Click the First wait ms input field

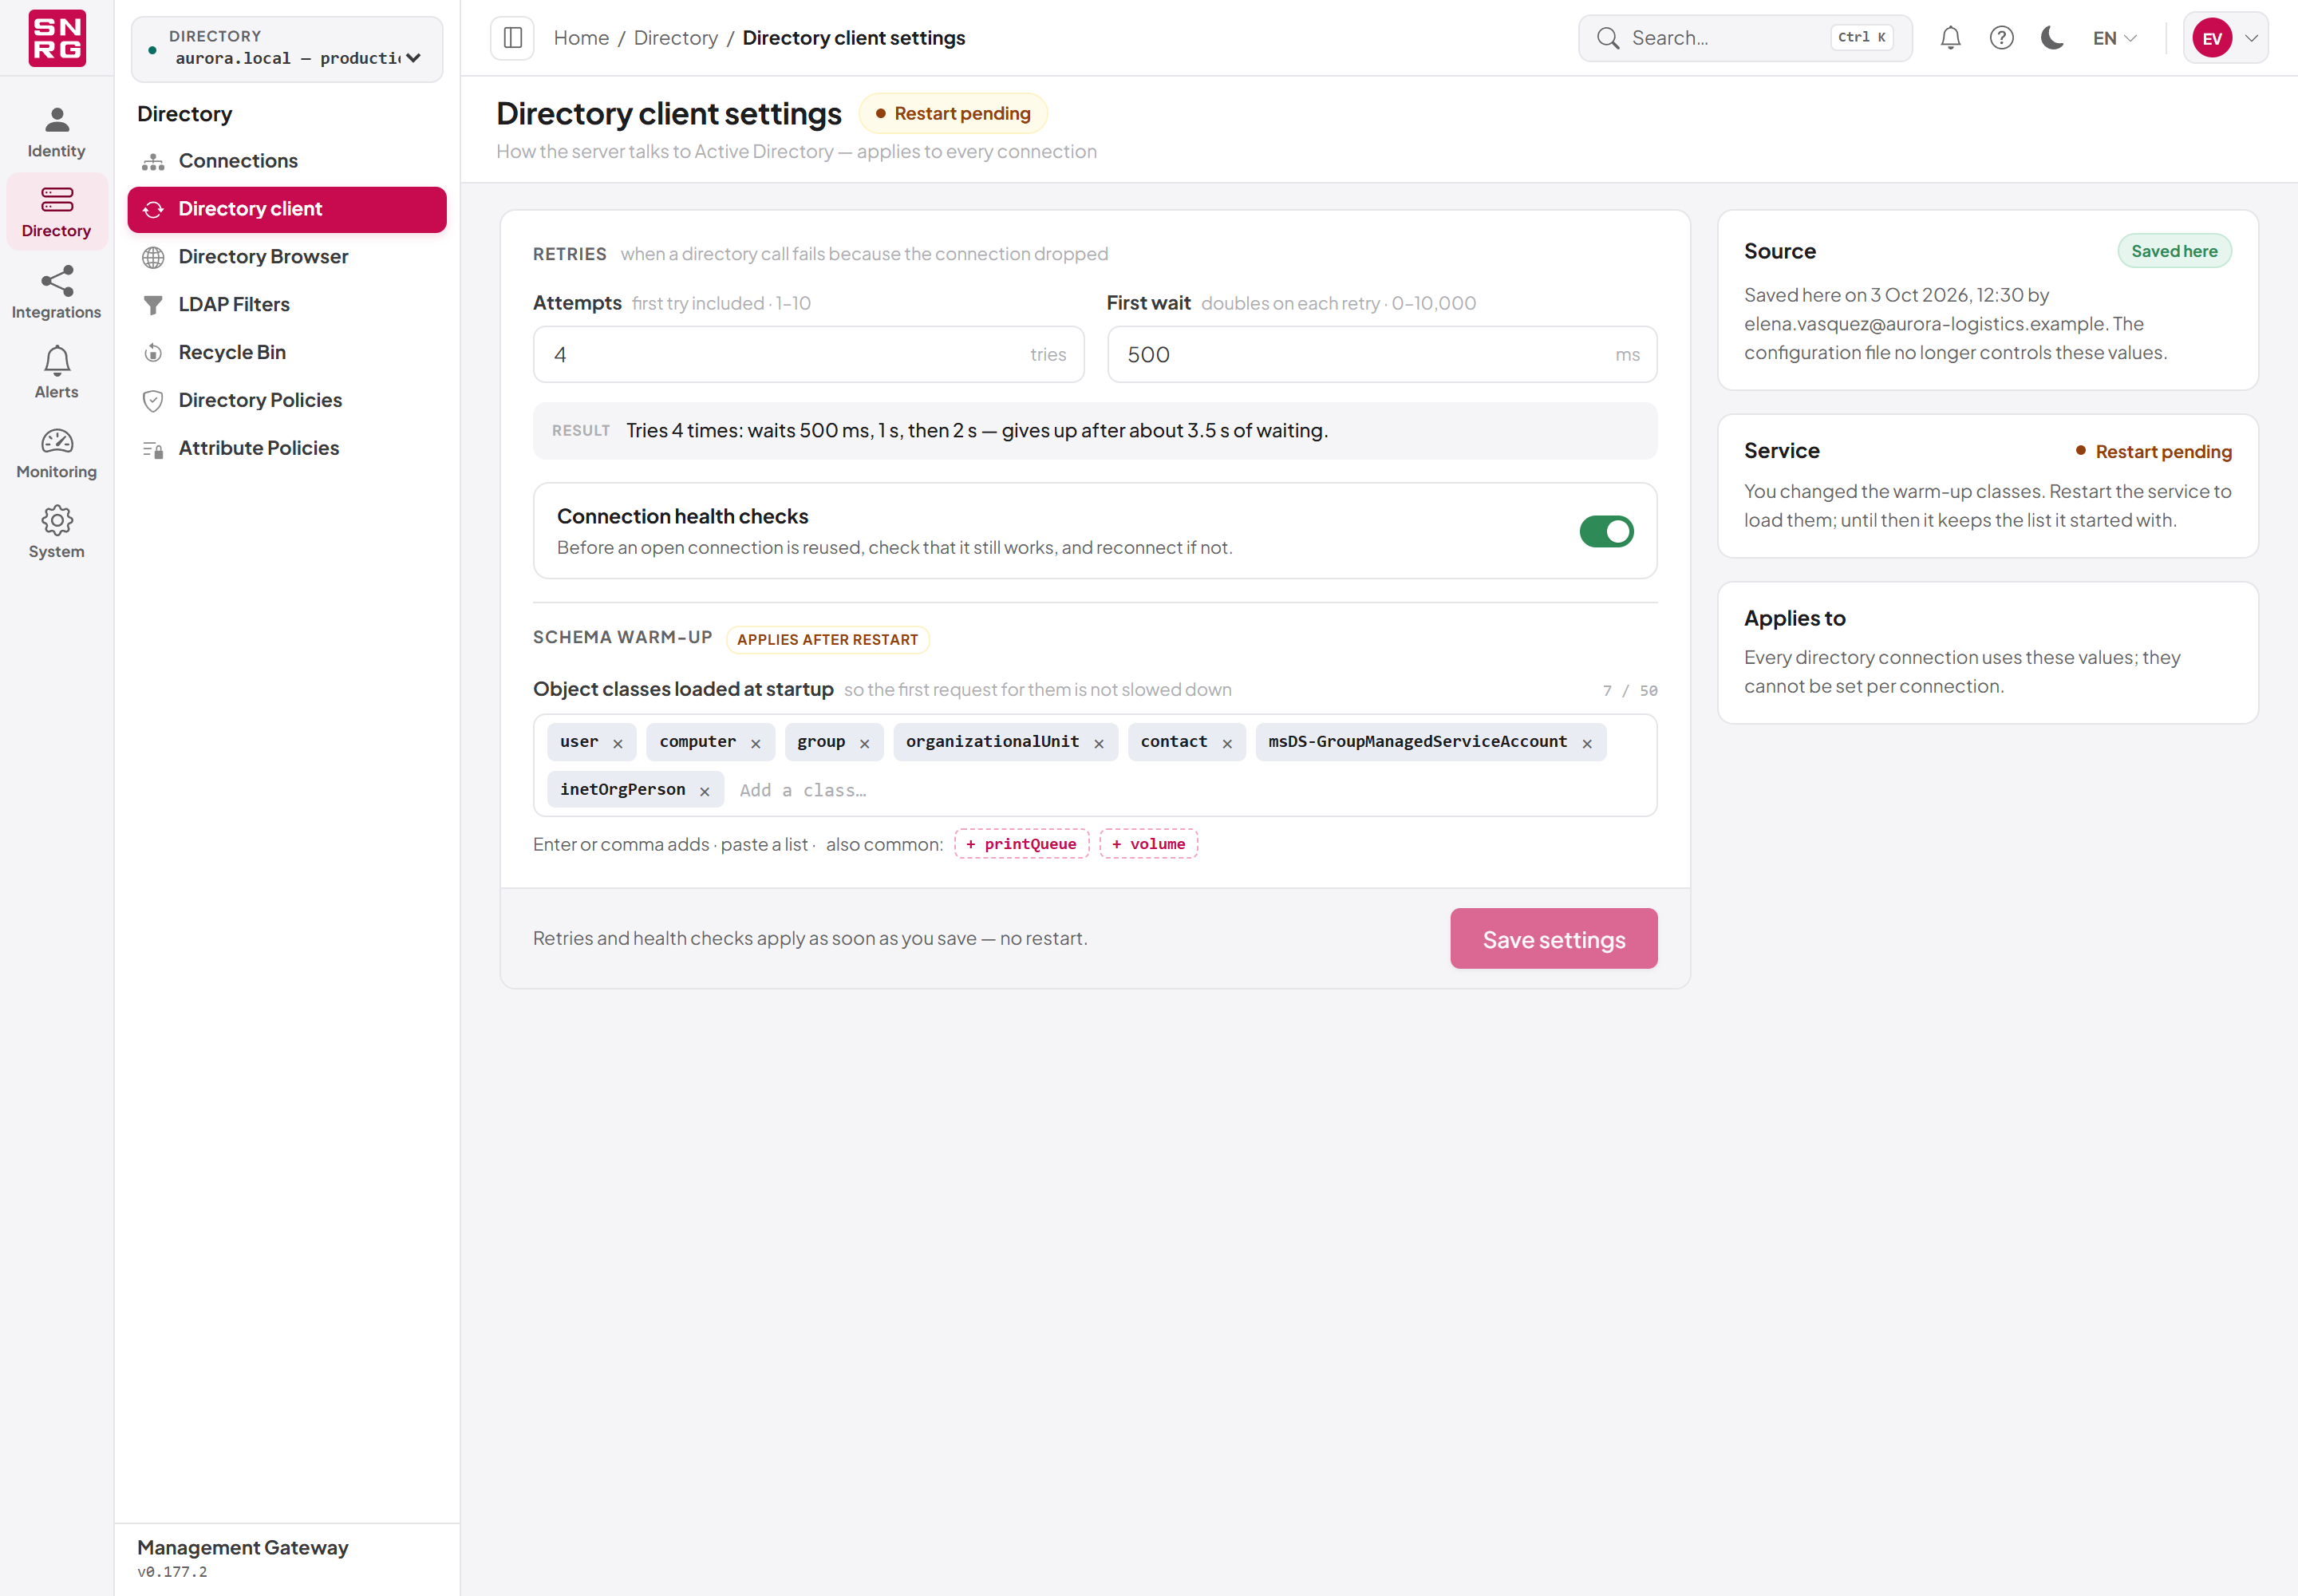[1381, 354]
